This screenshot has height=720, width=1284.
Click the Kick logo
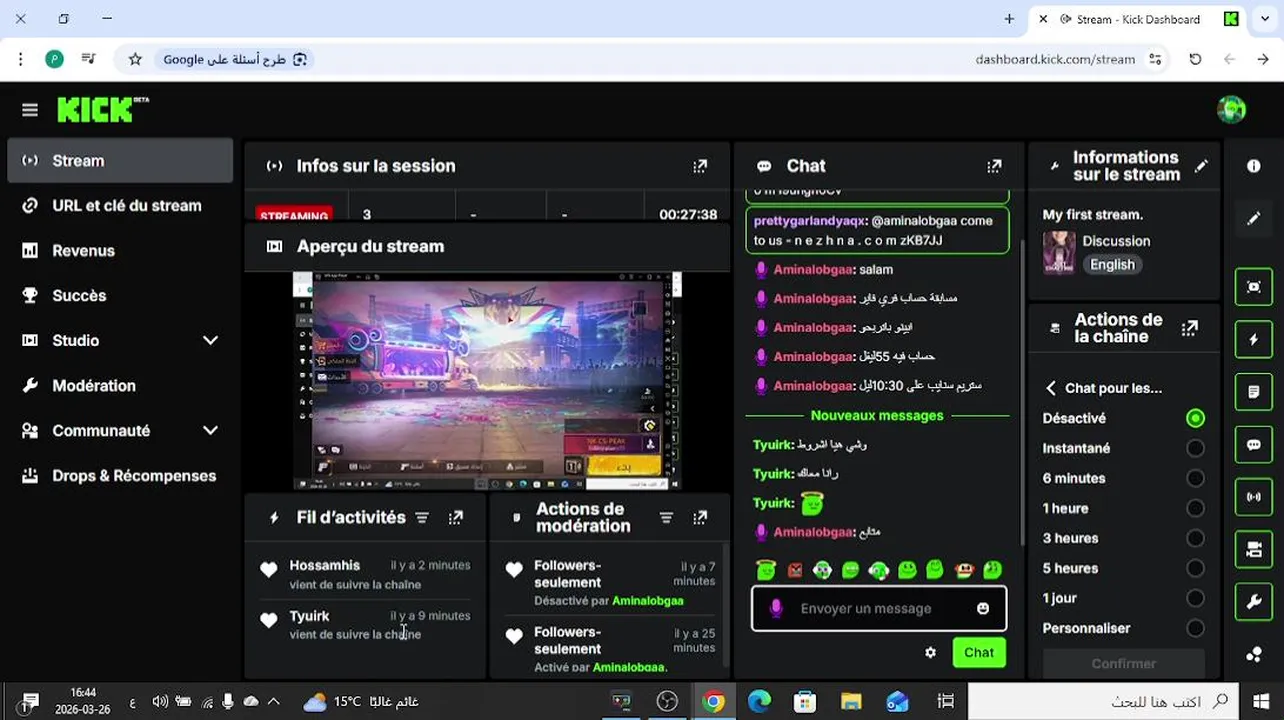(102, 109)
